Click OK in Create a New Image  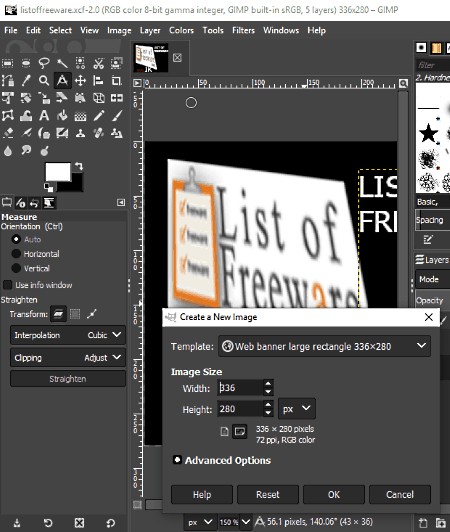pos(334,495)
